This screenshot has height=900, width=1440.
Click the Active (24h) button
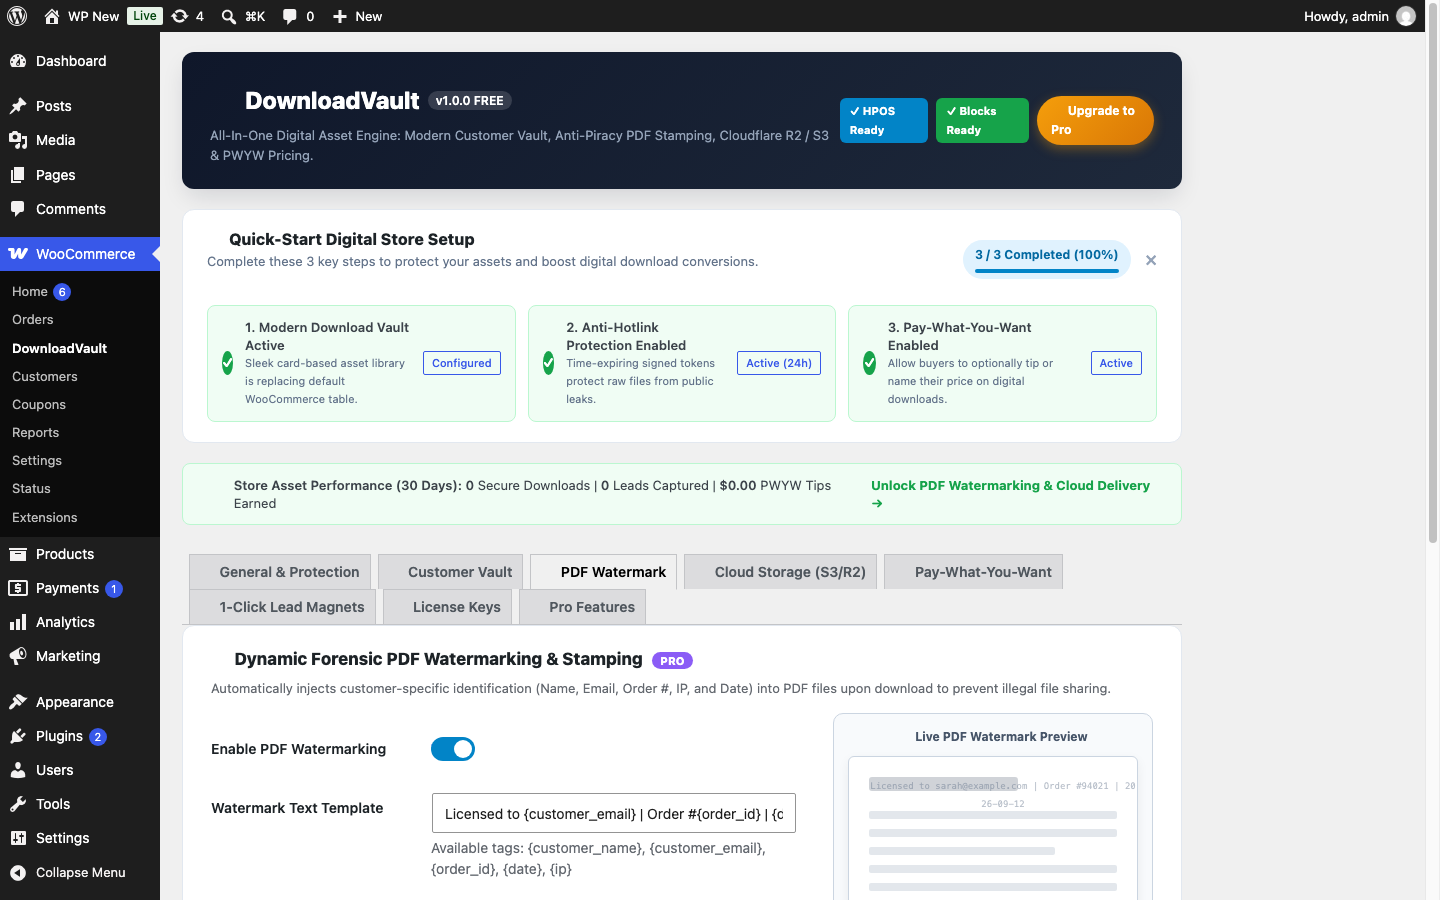[779, 363]
